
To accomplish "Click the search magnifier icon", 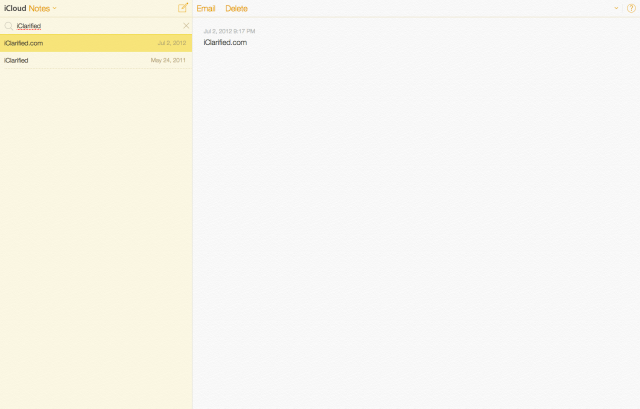I will [x=9, y=25].
